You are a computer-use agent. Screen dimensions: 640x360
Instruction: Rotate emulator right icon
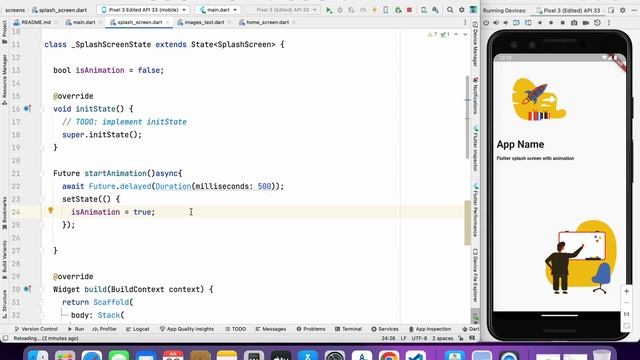click(x=528, y=23)
